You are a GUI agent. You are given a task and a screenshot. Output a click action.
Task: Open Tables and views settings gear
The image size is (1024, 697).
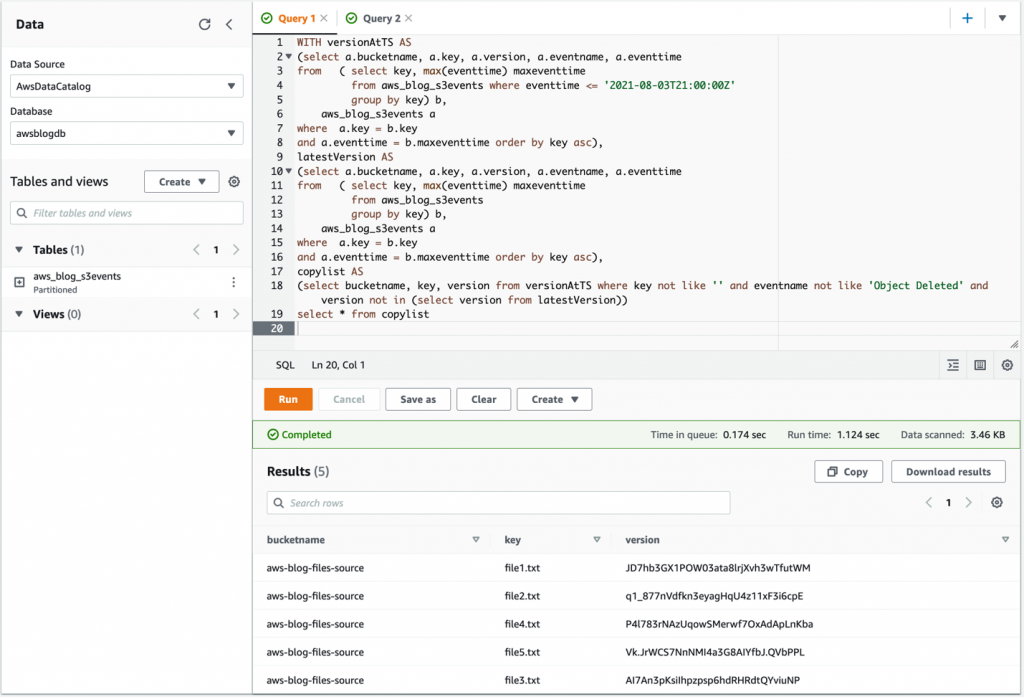pos(234,182)
